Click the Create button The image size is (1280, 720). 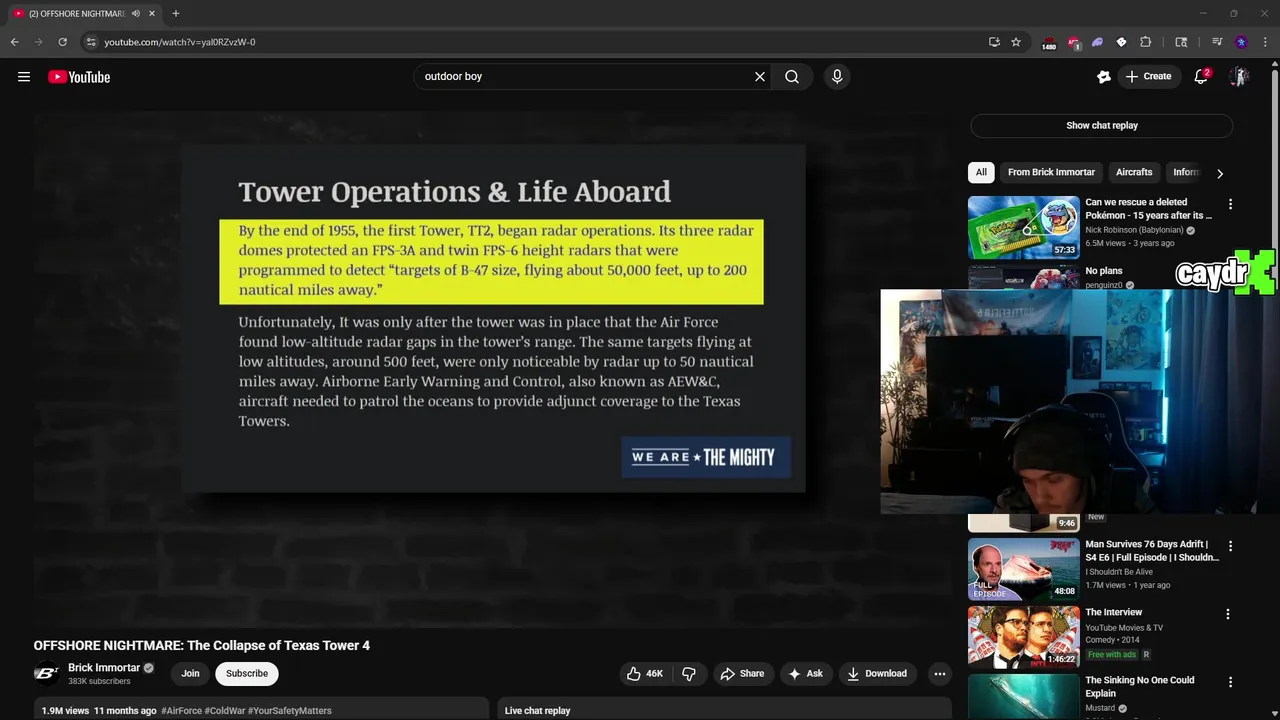click(1148, 76)
